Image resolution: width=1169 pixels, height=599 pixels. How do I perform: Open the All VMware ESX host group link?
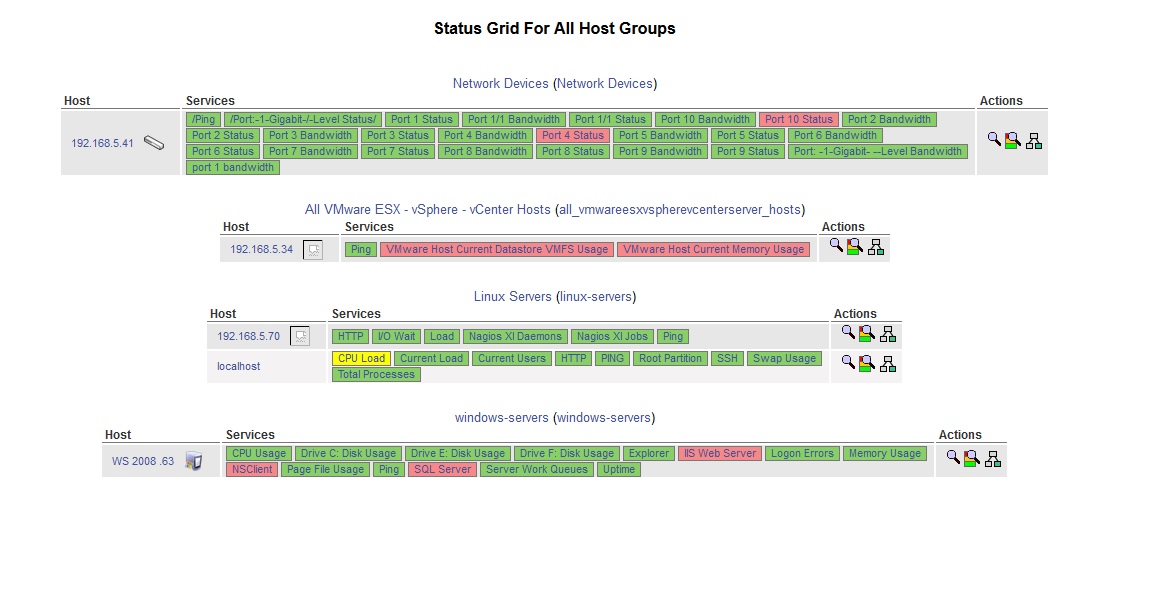click(427, 209)
